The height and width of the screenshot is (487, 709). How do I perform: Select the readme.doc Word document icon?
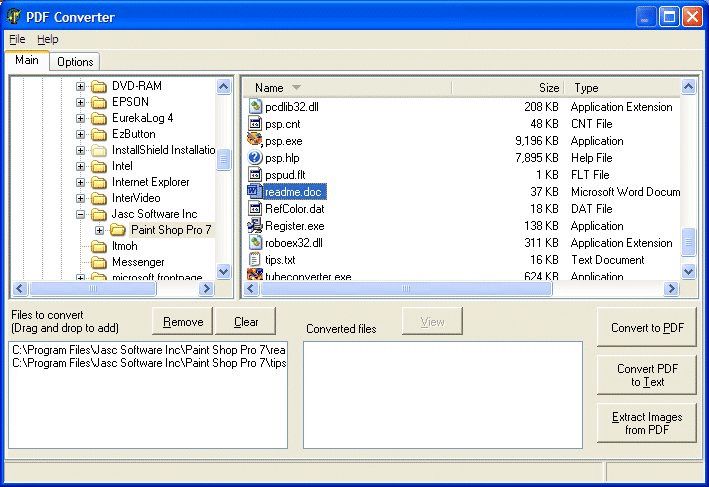[255, 192]
